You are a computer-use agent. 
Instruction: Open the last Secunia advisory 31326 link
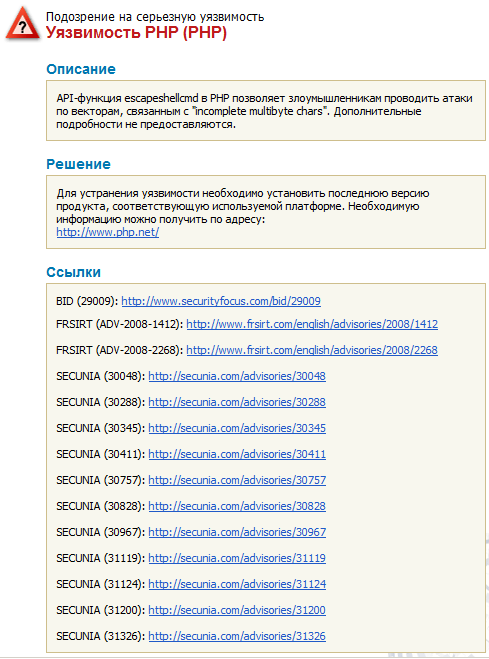click(237, 637)
